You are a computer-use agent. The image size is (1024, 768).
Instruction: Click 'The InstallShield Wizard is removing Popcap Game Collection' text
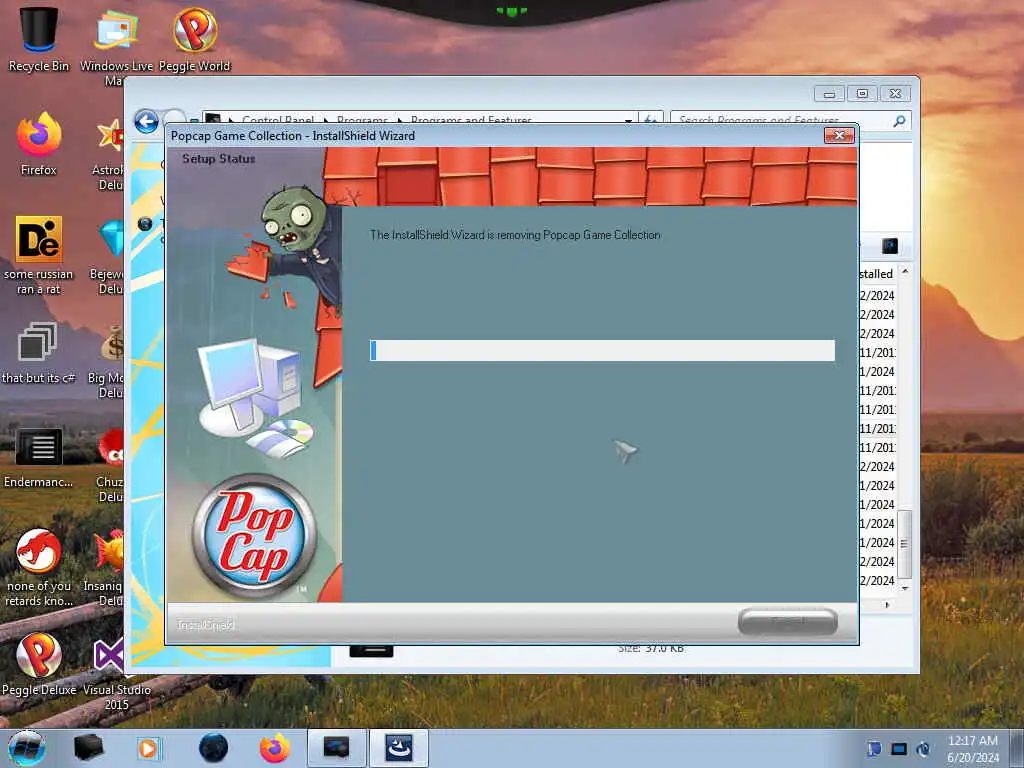(x=515, y=234)
